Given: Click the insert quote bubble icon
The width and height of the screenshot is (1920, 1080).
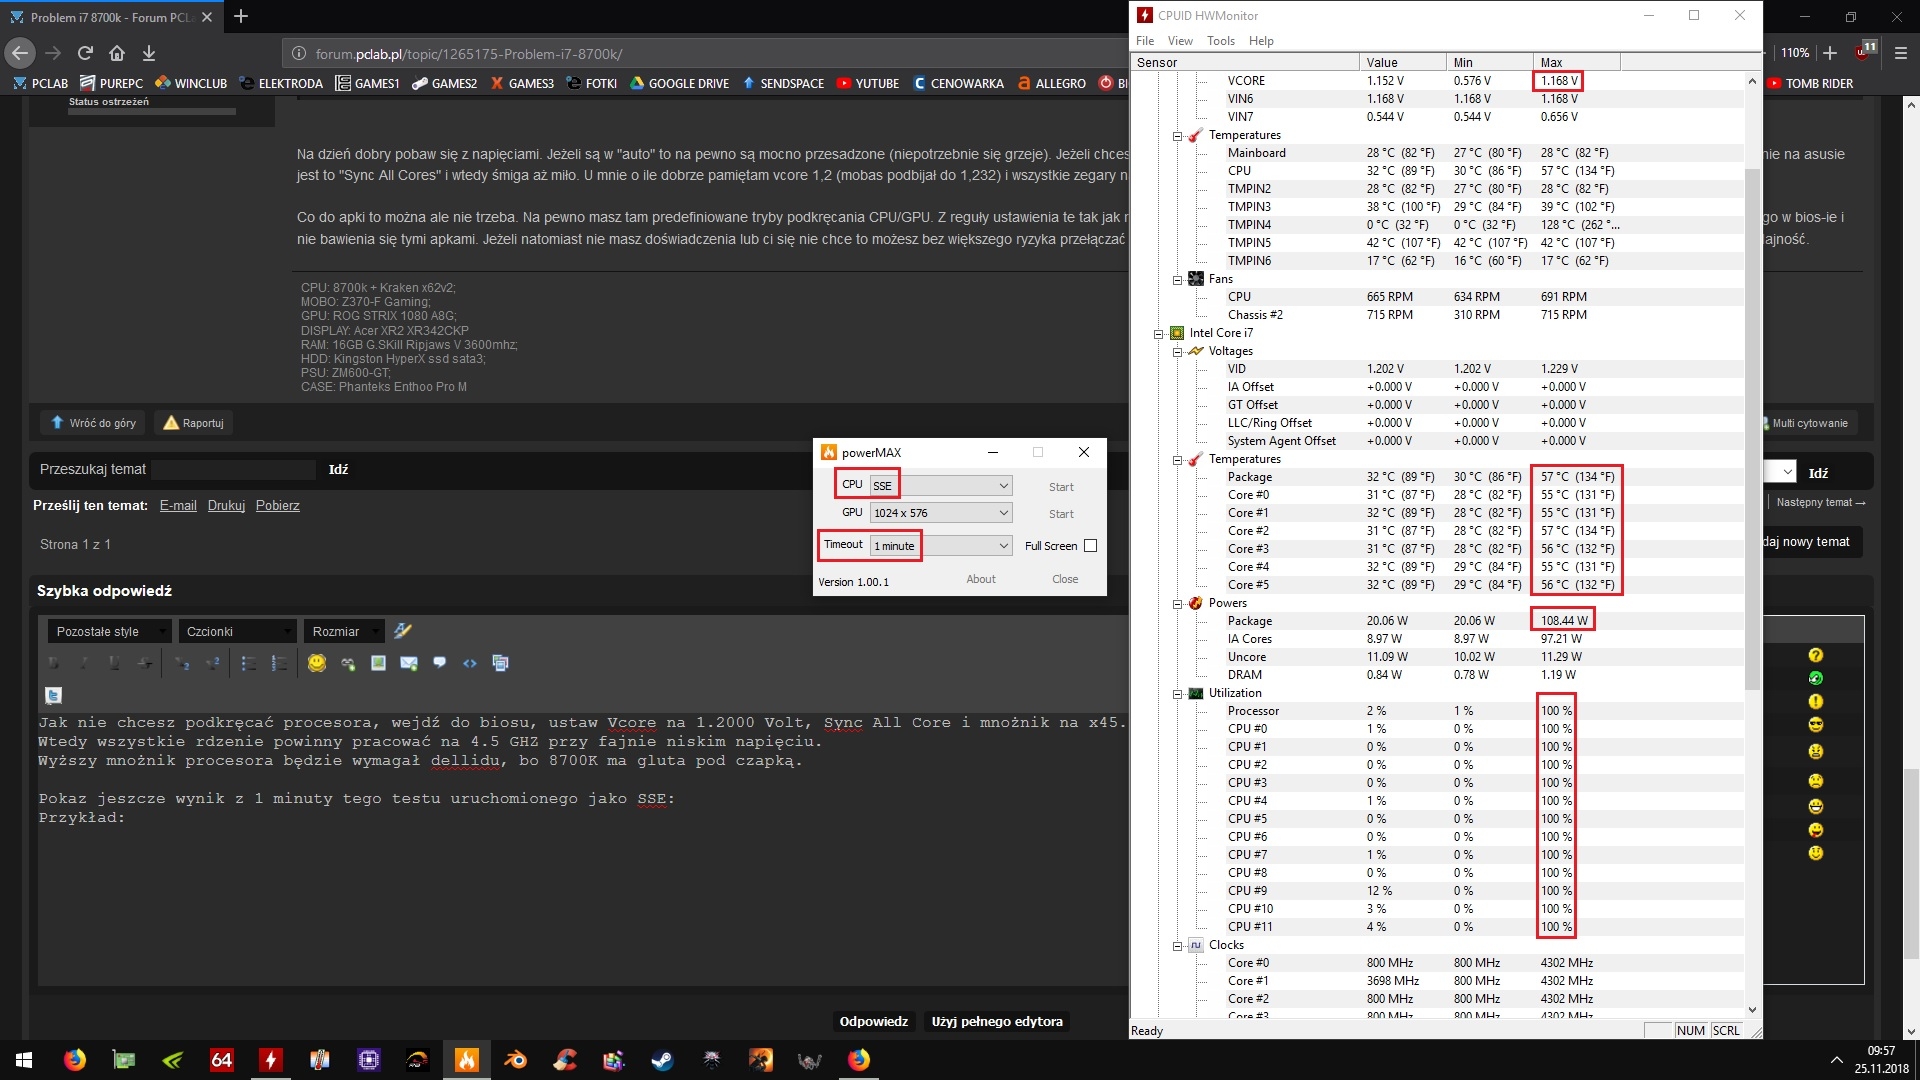Looking at the screenshot, I should [x=440, y=663].
